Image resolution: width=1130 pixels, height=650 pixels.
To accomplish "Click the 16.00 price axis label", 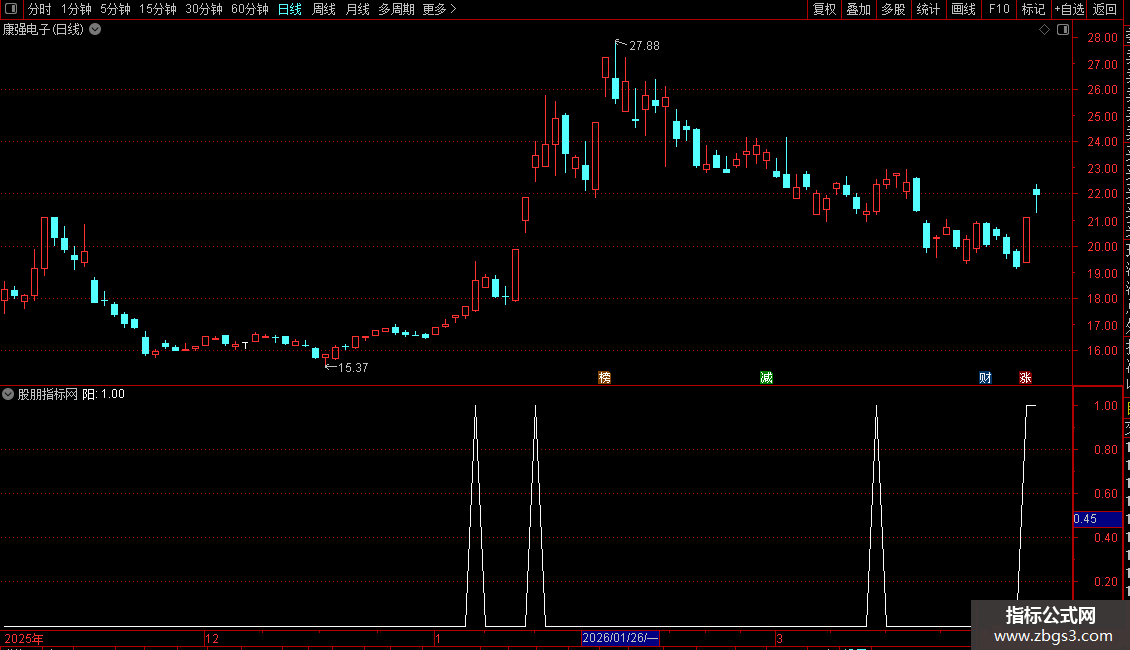I will [1103, 351].
